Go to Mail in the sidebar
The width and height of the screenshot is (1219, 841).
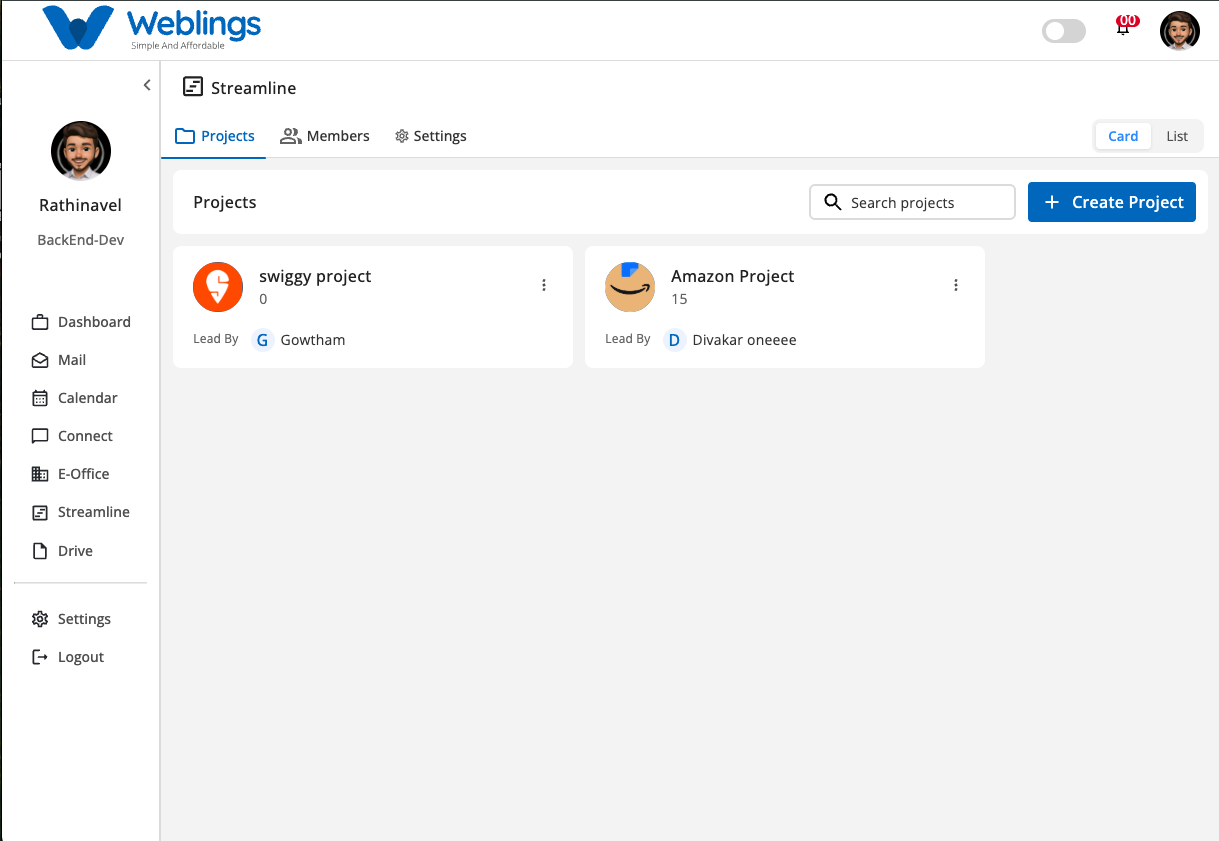(x=59, y=360)
